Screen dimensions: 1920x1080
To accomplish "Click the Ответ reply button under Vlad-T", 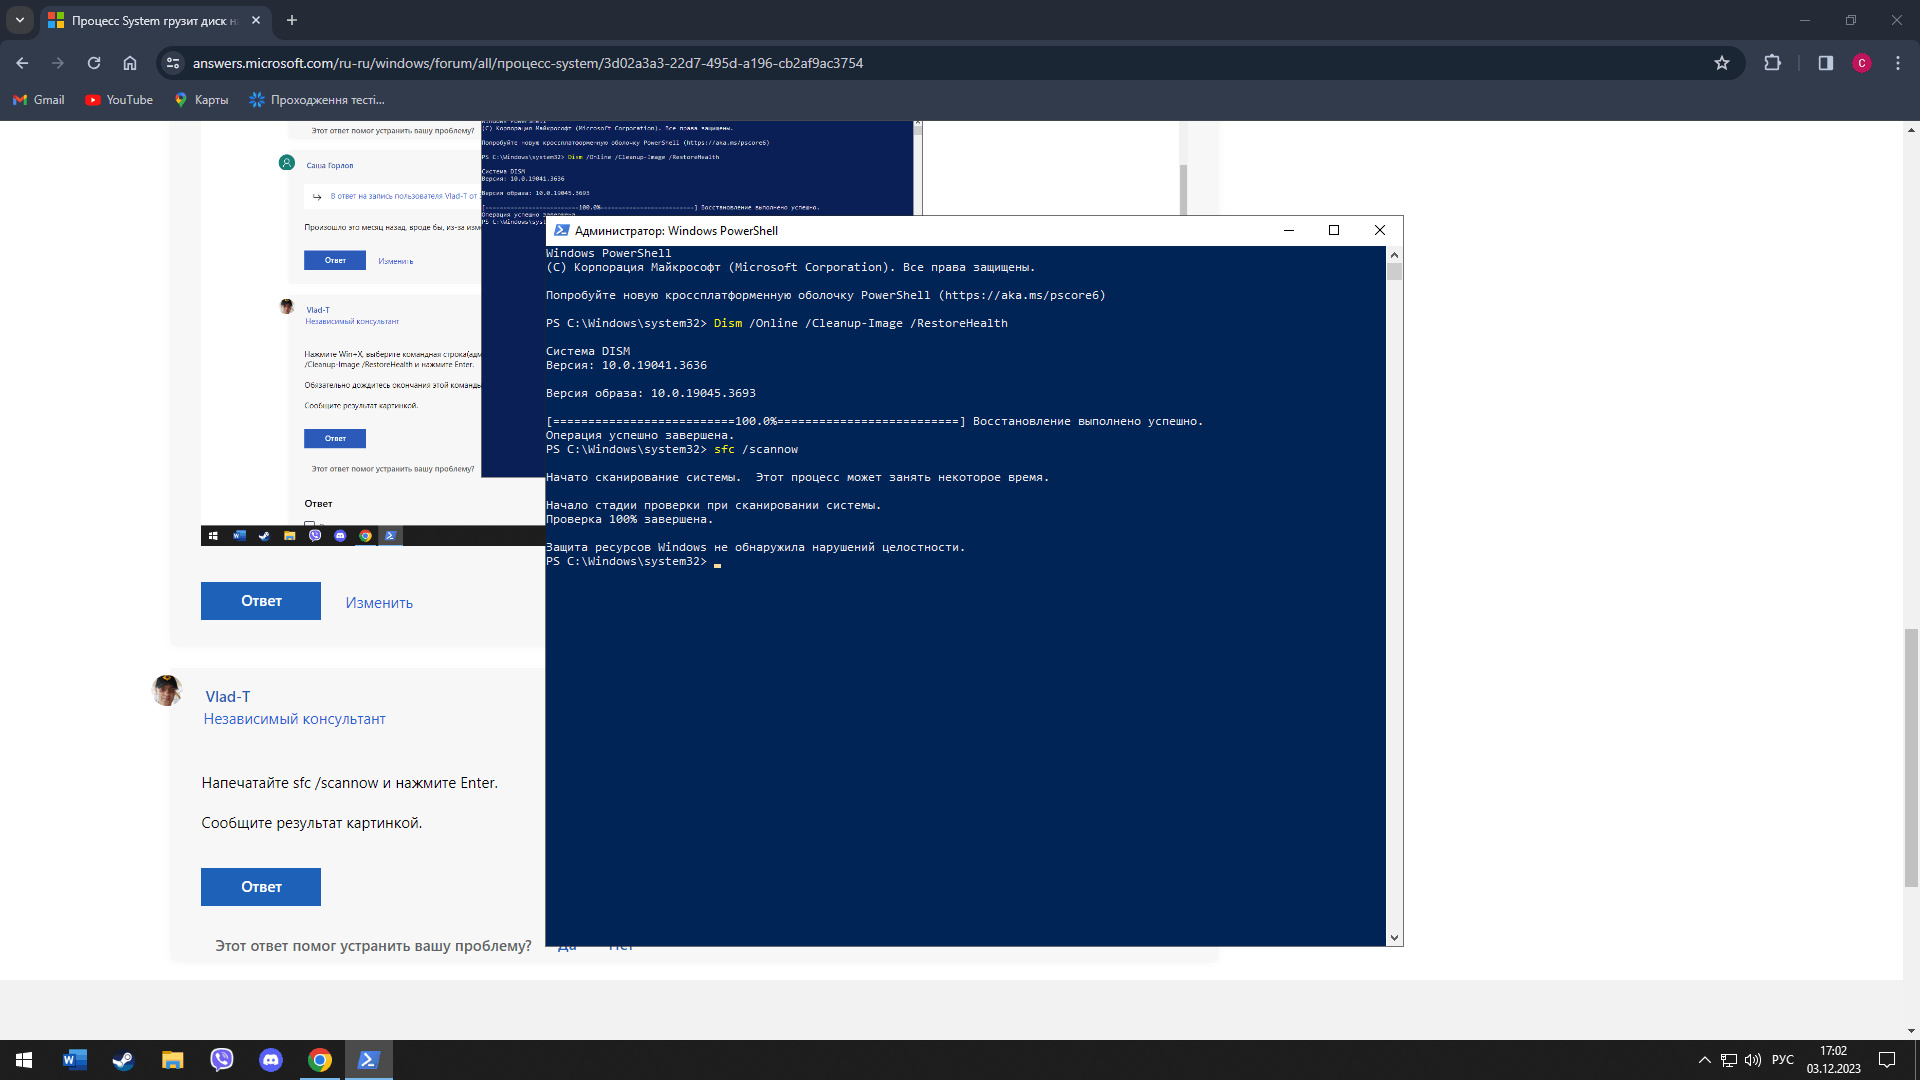I will coord(261,886).
